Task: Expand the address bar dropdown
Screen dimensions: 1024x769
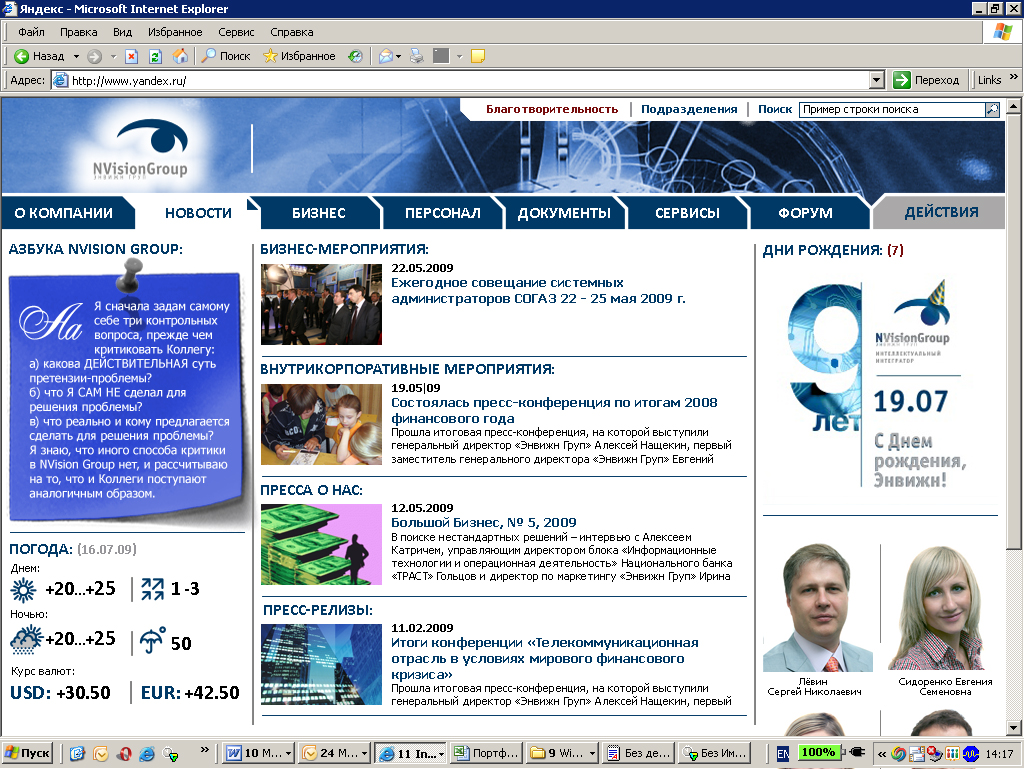Action: (x=877, y=80)
